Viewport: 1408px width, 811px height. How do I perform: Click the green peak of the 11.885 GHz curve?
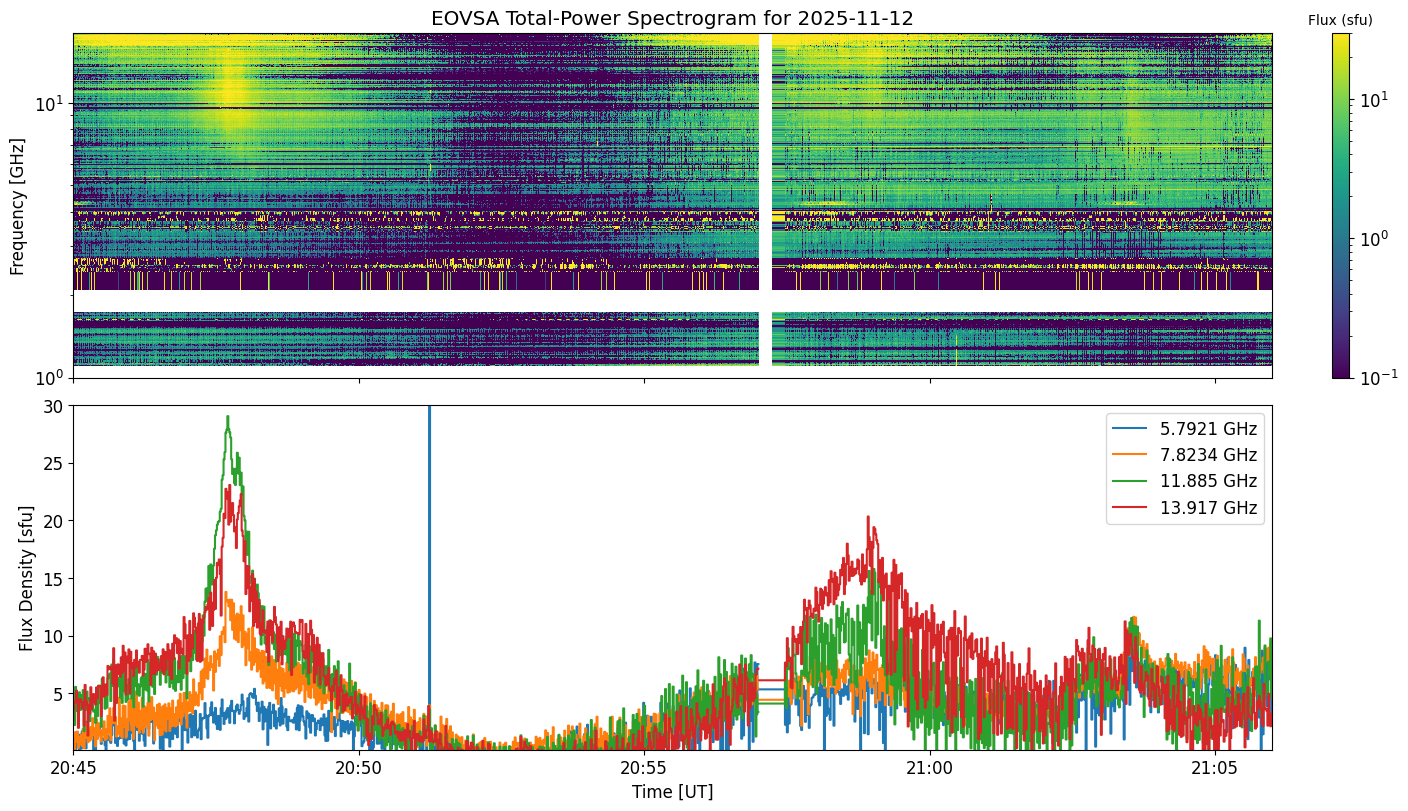point(228,420)
